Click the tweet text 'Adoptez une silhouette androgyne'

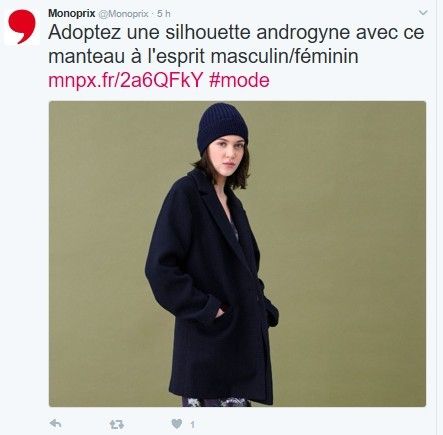pyautogui.click(x=199, y=33)
